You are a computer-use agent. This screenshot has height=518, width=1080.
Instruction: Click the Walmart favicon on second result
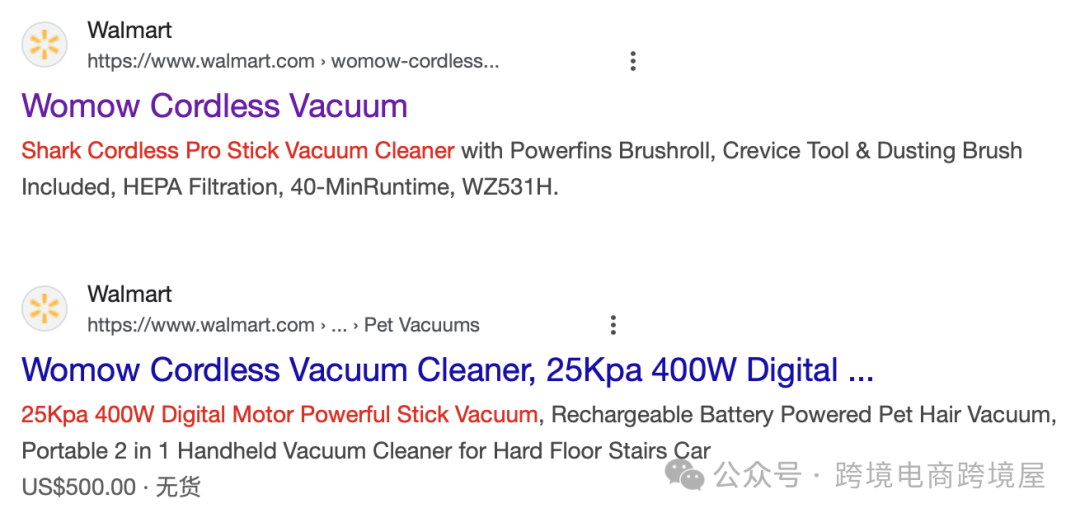(x=45, y=309)
